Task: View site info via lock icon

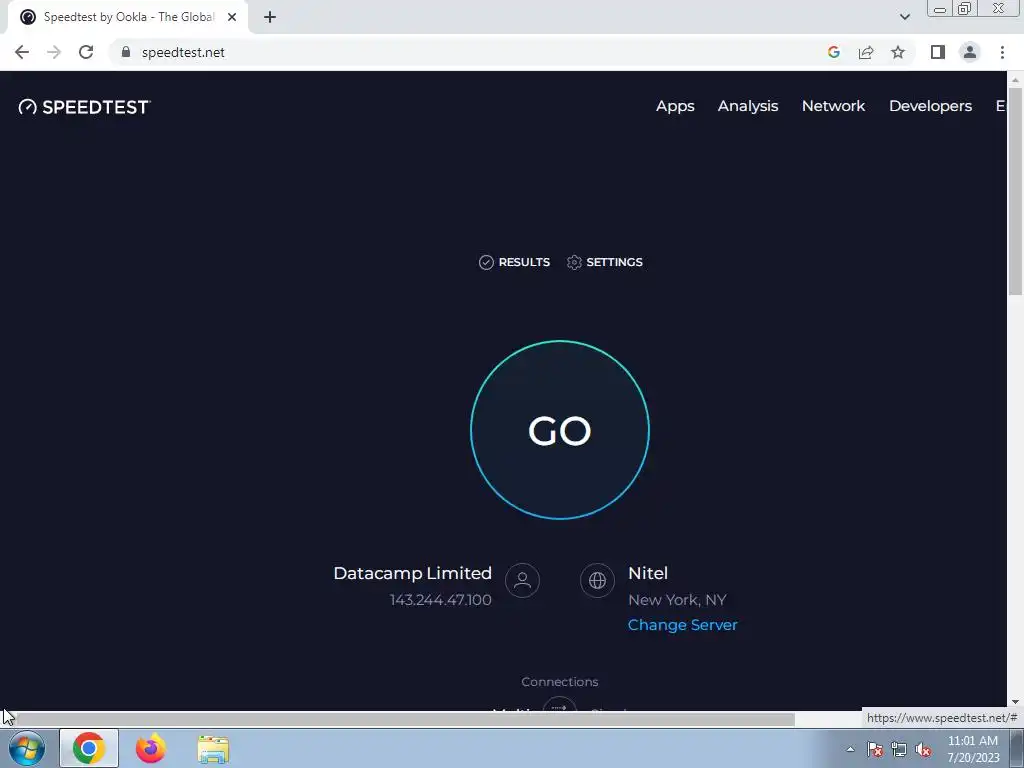Action: pyautogui.click(x=126, y=52)
